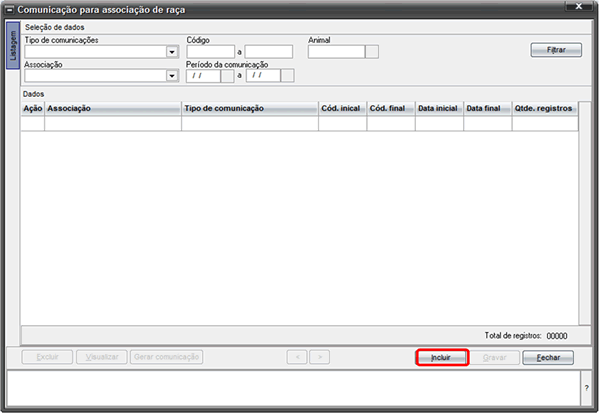Screen dimensions: 600x414
Task: Open the window system menu icon
Action: pyautogui.click(x=11, y=10)
